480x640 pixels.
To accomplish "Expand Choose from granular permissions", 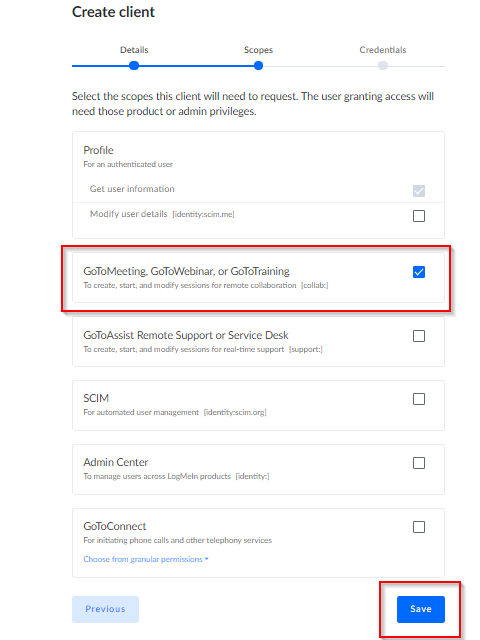I will 143,559.
